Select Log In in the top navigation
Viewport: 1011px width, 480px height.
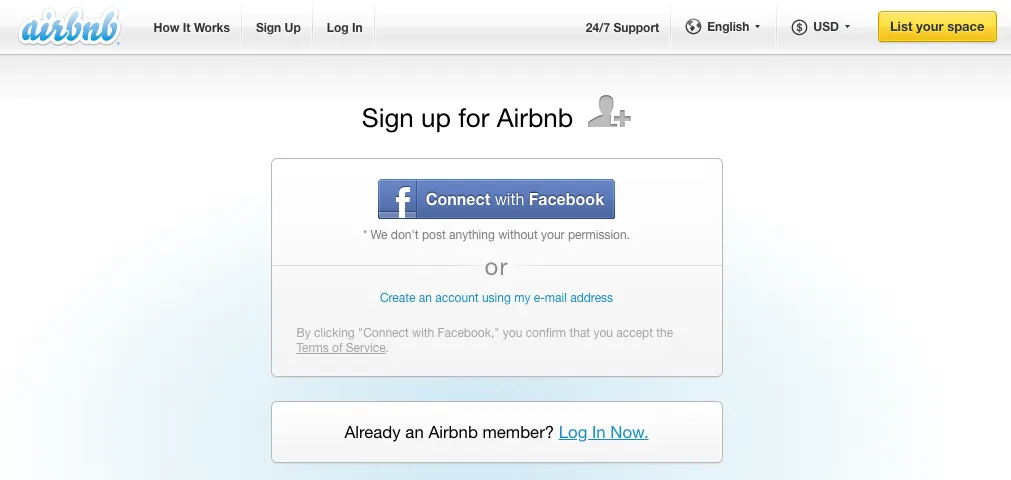tap(344, 28)
